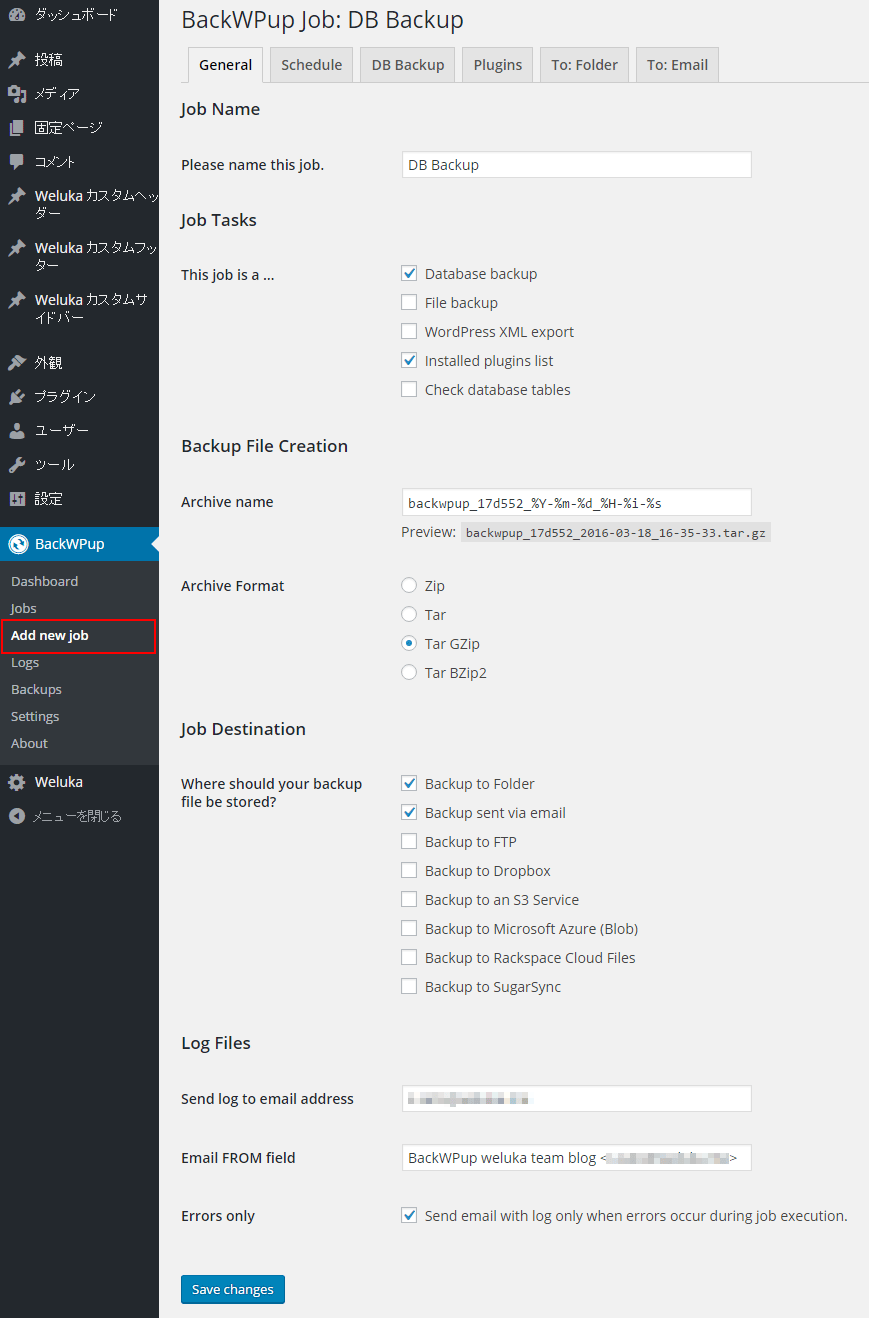Toggle the Errors only email checkbox
Viewport: 869px width, 1318px height.
pos(409,1215)
